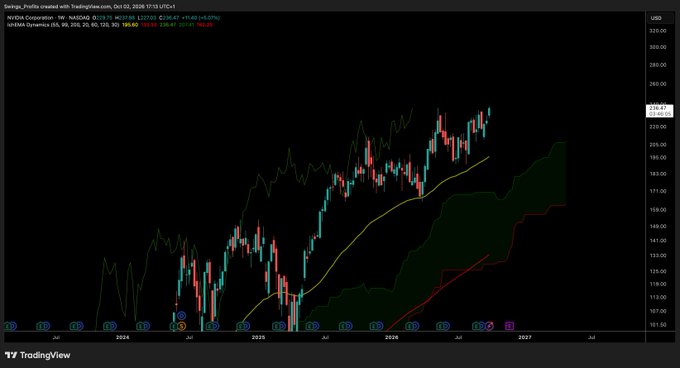Click the pink lightning event icon on the timeline

pos(490,326)
